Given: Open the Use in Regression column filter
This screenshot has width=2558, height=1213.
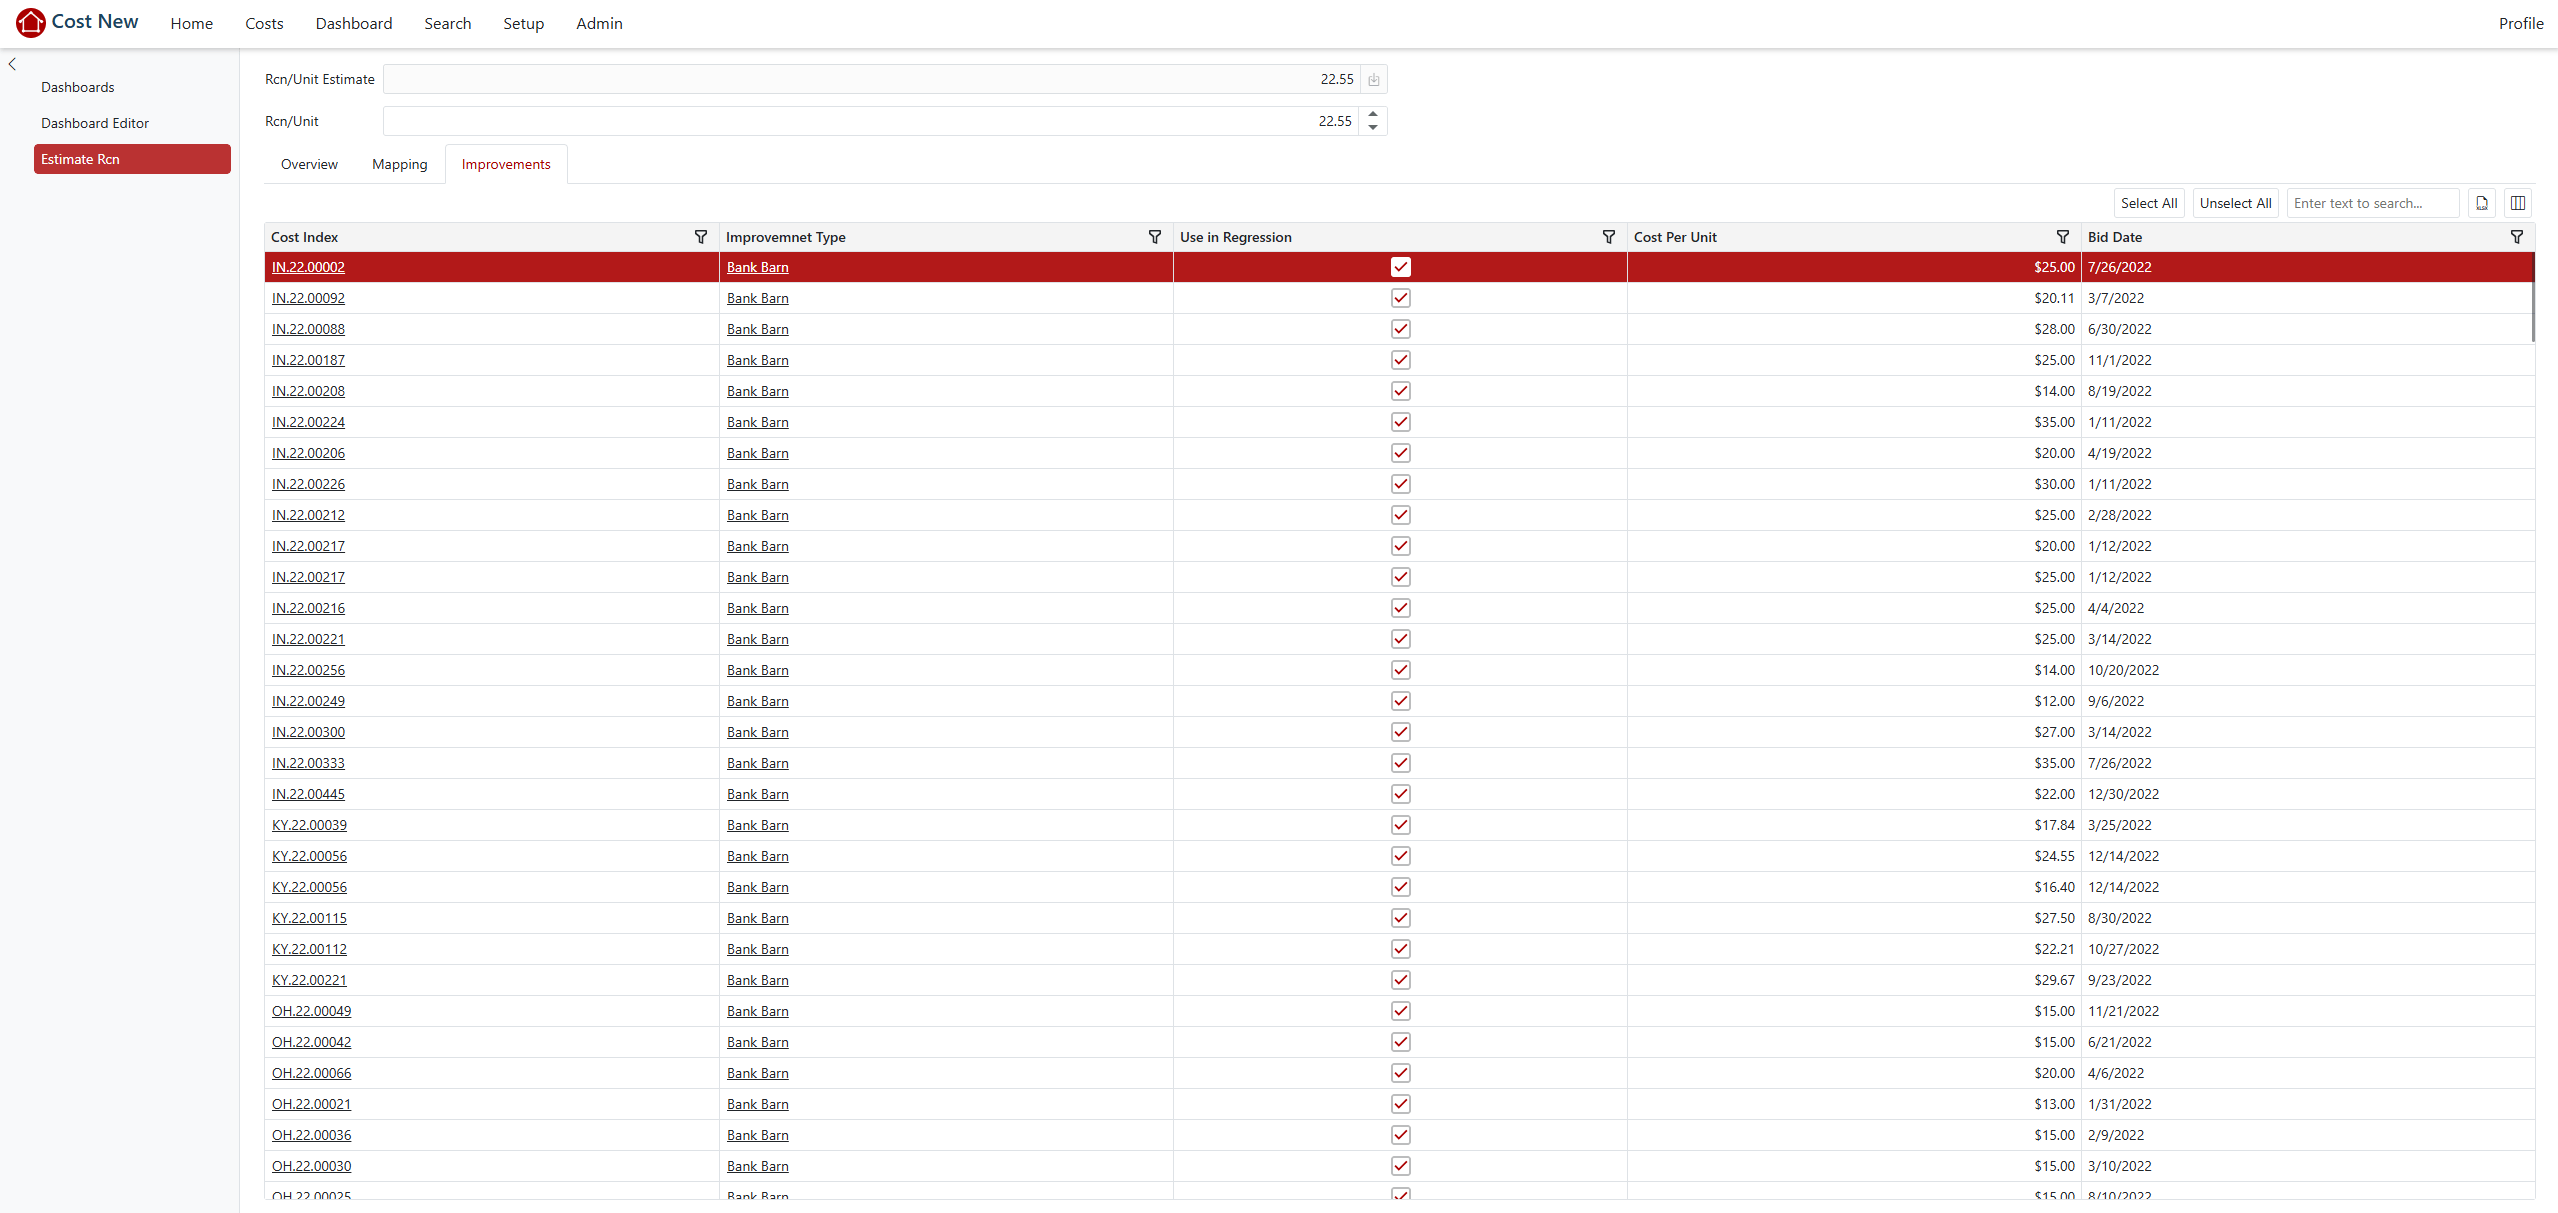Looking at the screenshot, I should click(1608, 237).
